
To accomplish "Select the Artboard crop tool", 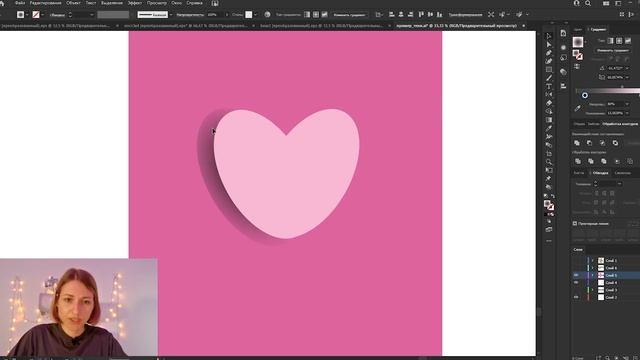I will point(549,153).
